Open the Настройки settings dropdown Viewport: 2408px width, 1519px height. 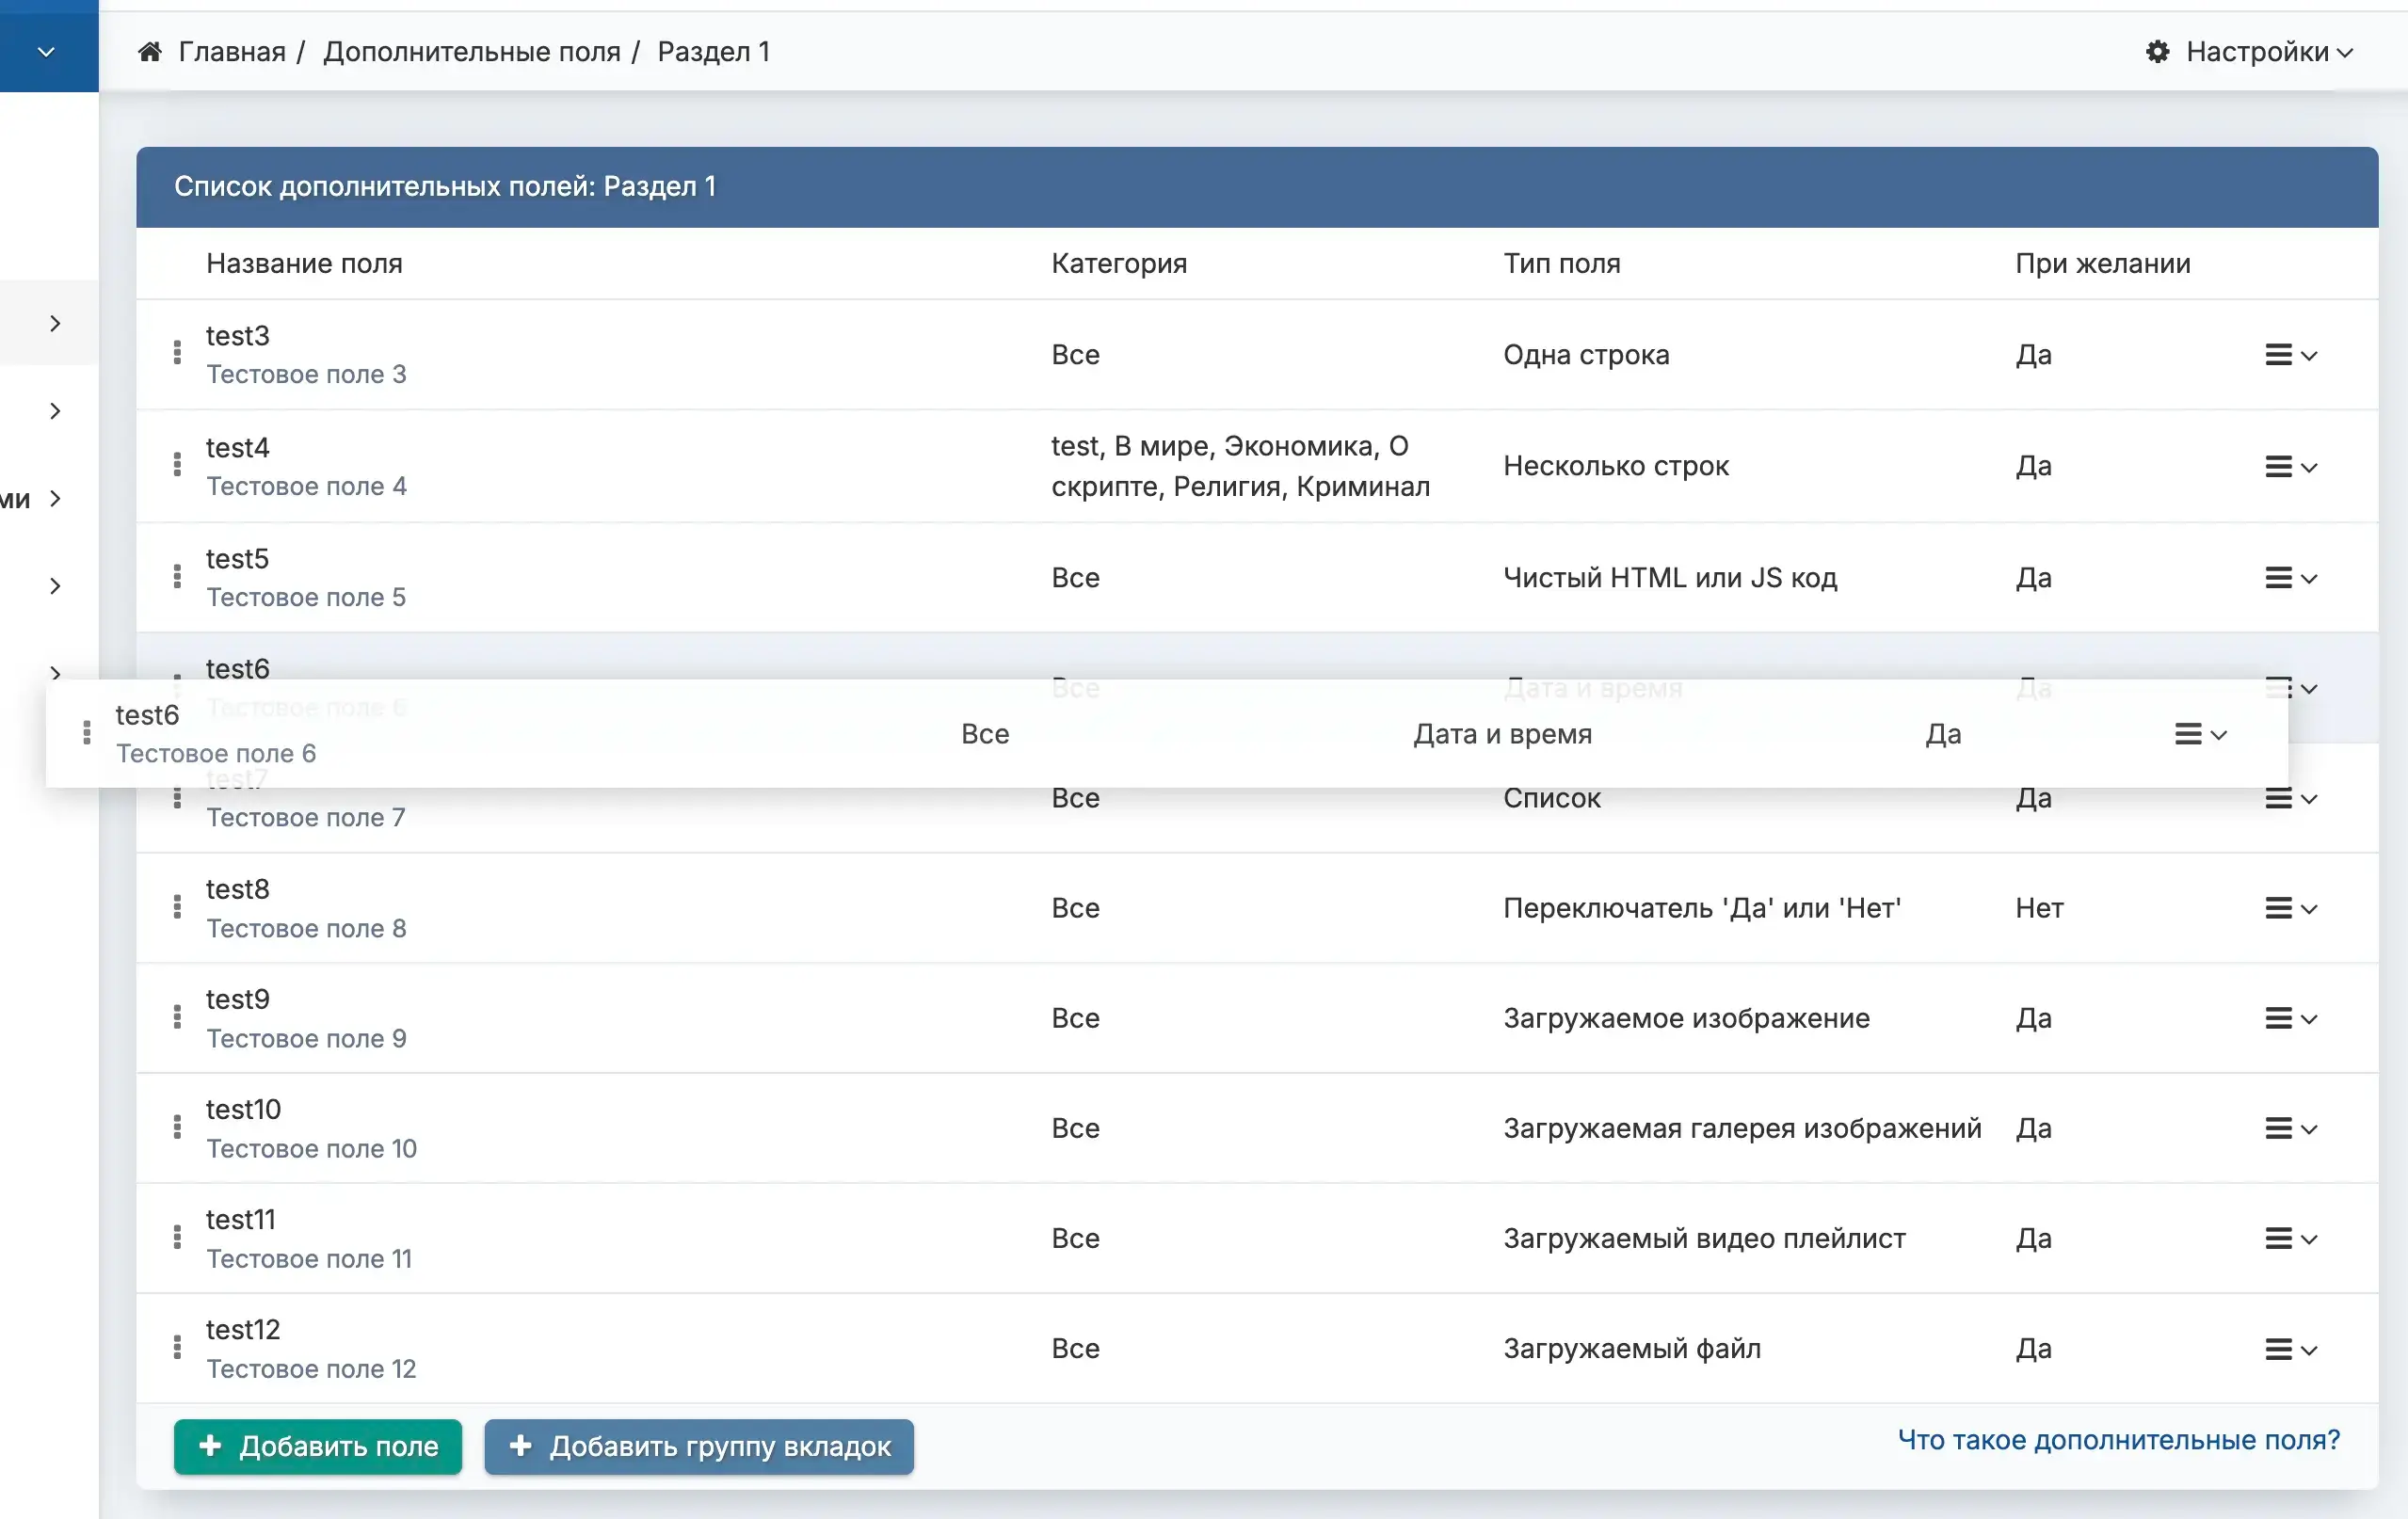coord(2249,51)
